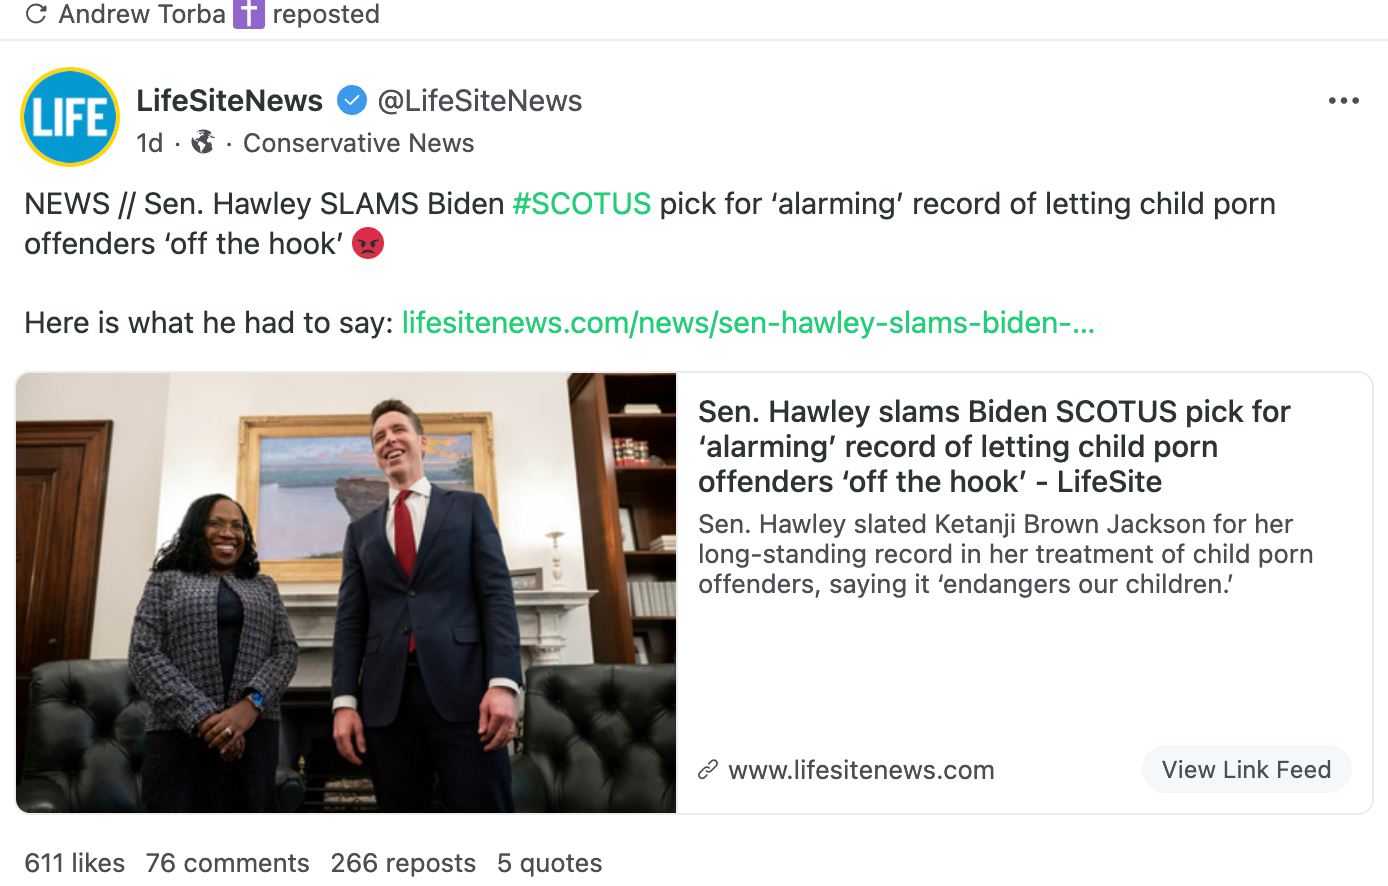
Task: Visit Andrew Torba's profile from repost header
Action: coord(142,14)
